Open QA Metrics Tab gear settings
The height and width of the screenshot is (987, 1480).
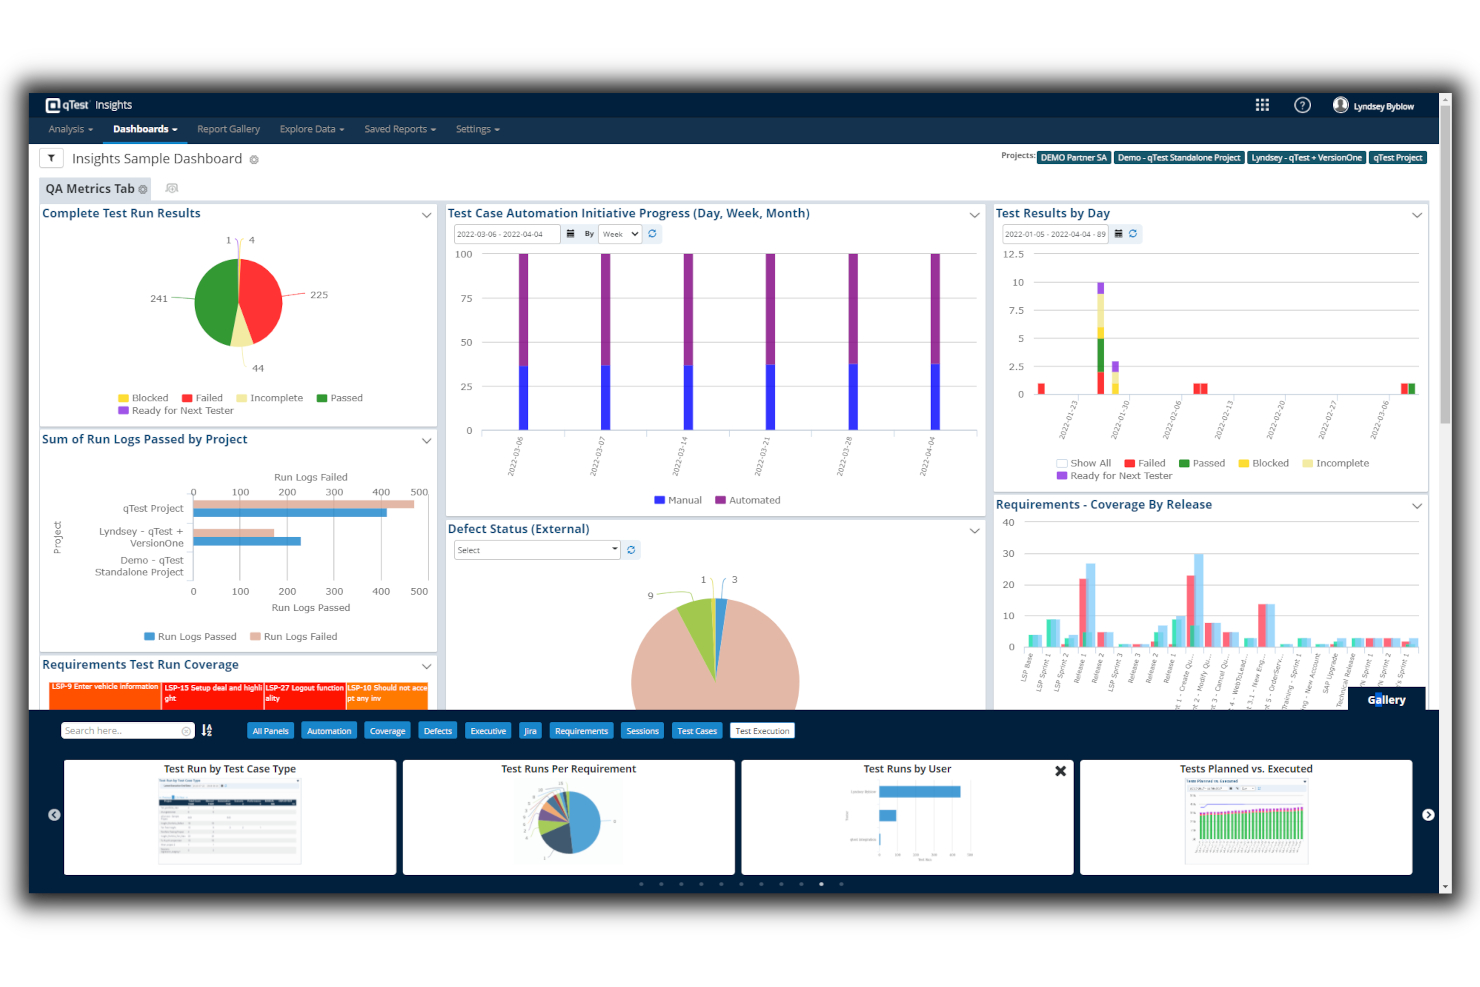143,189
